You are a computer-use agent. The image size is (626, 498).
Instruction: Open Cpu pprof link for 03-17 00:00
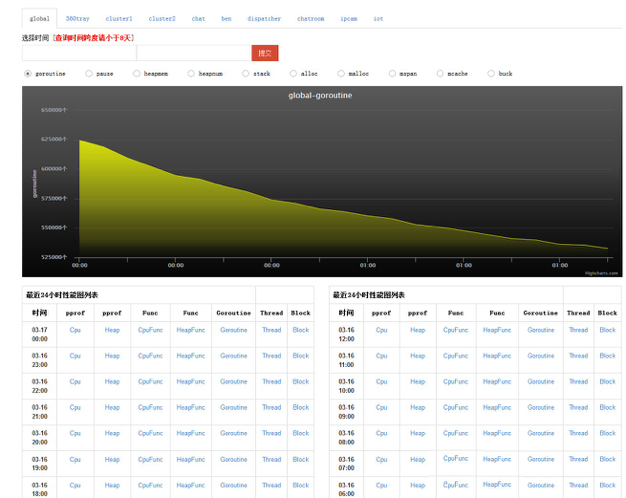[75, 329]
